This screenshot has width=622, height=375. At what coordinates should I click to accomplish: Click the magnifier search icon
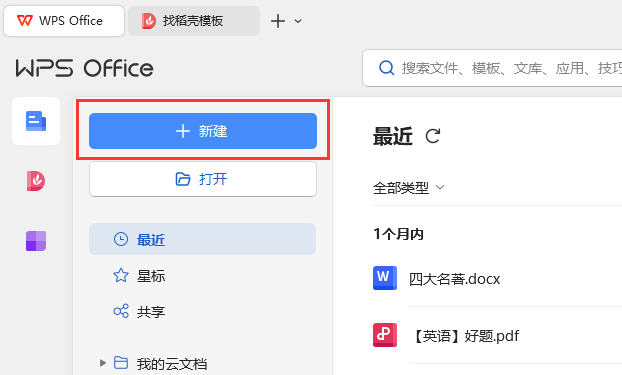click(386, 68)
